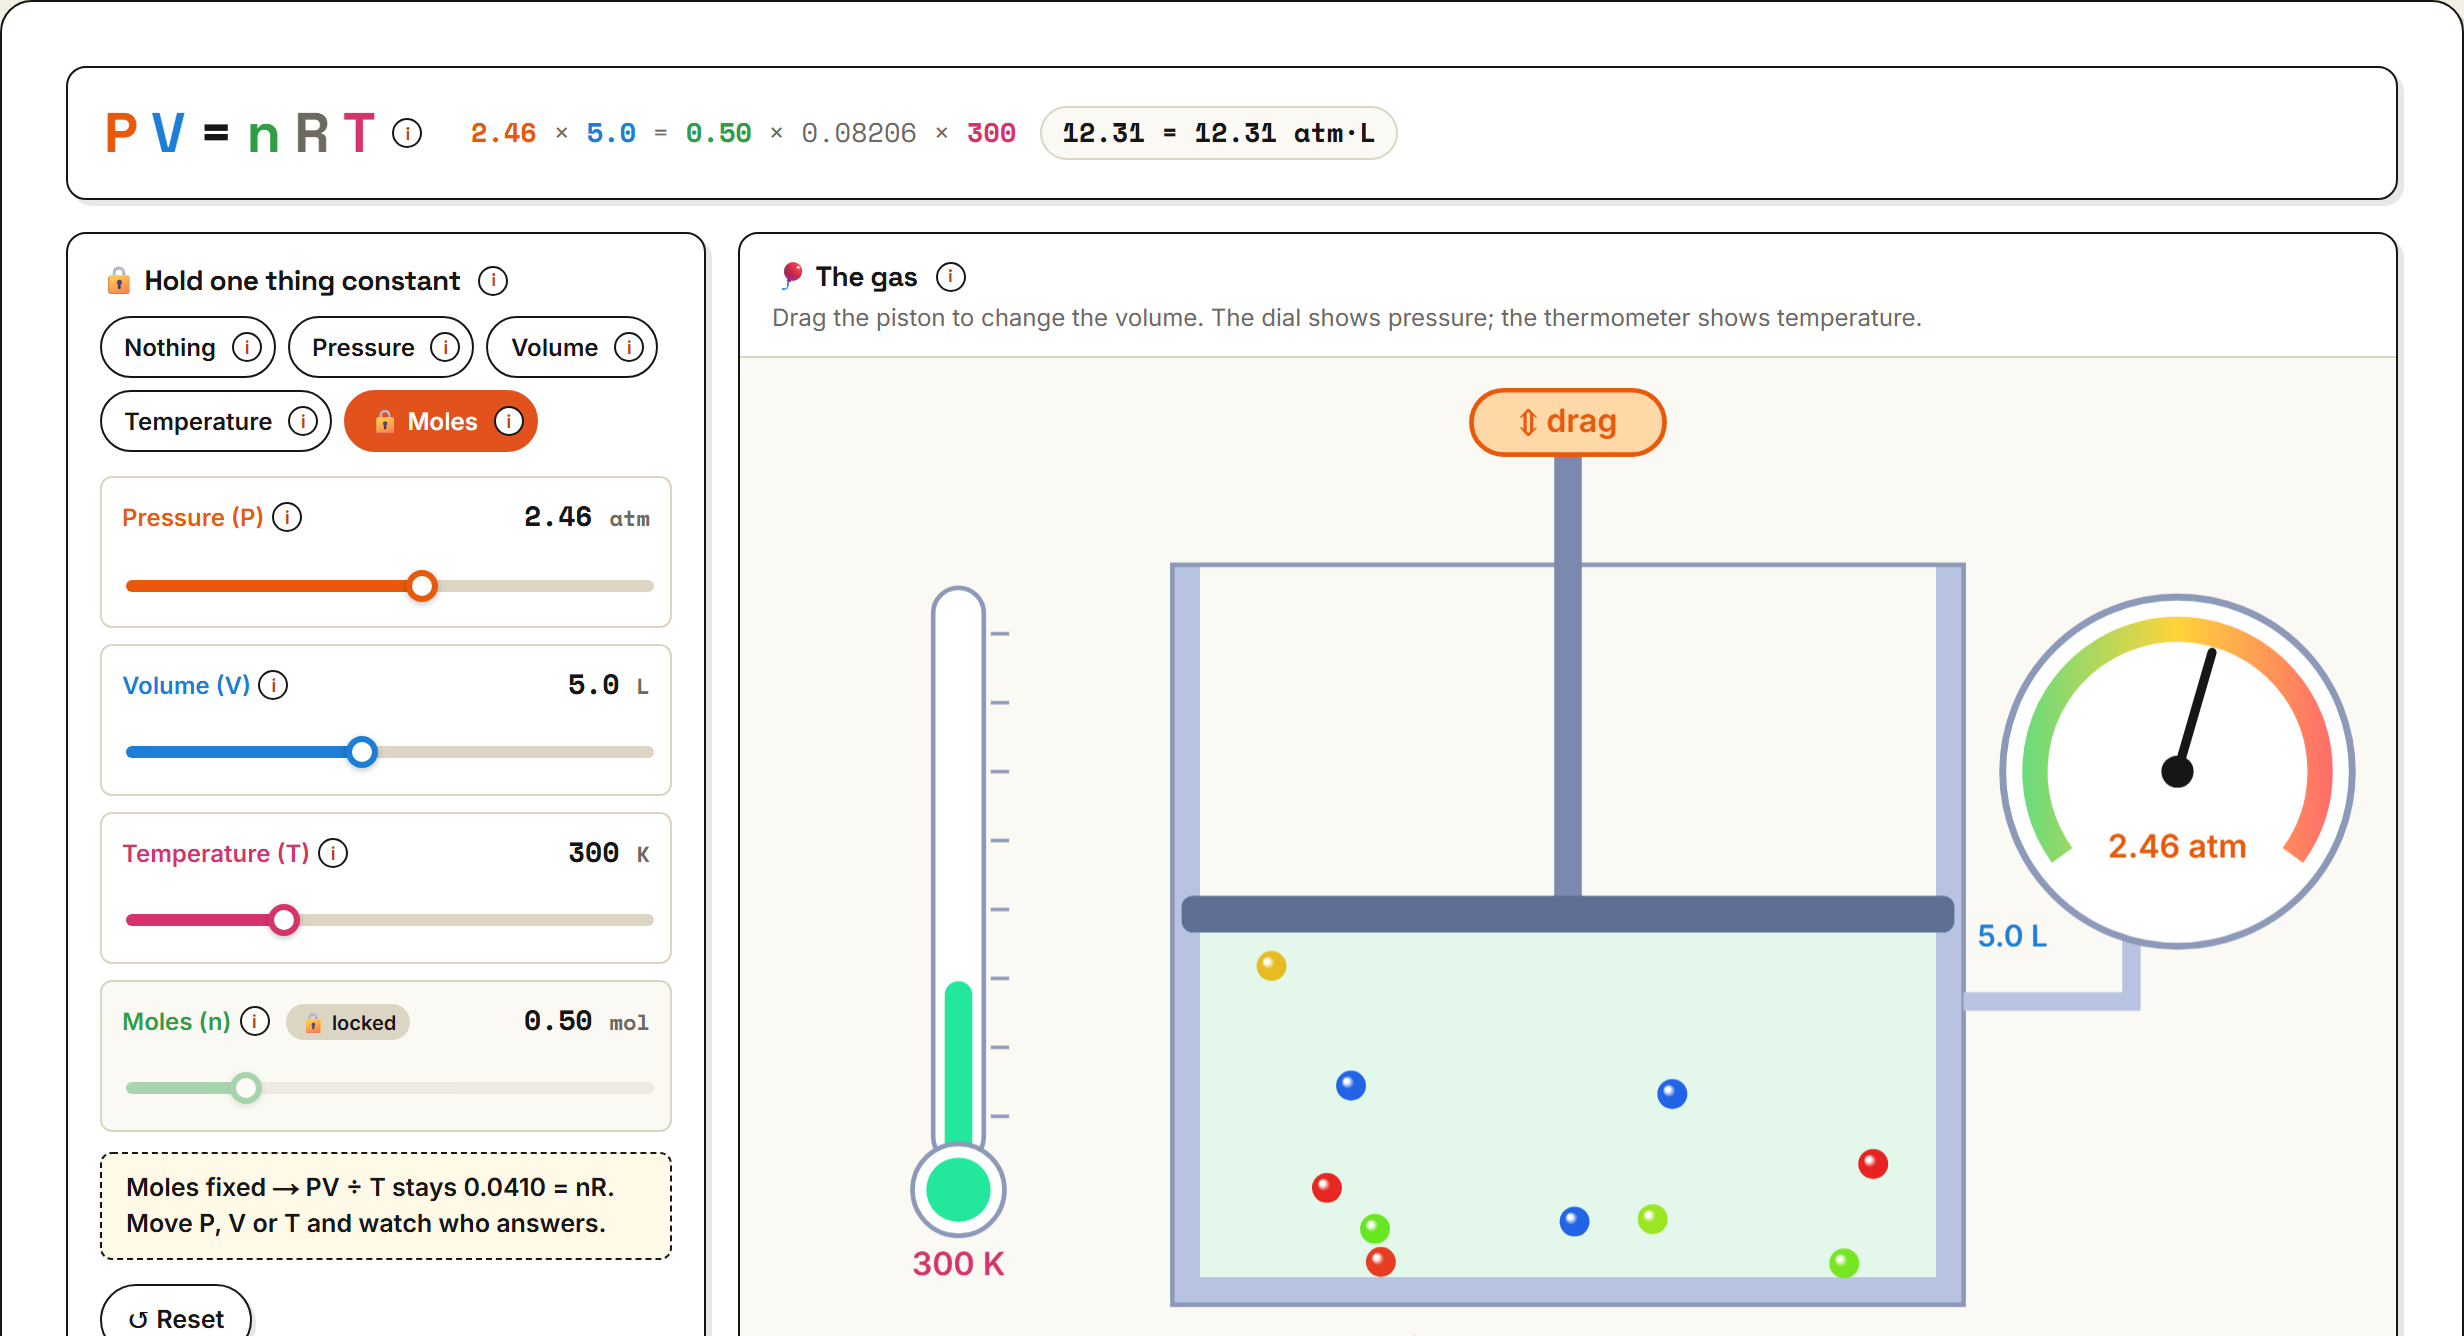Open info icon next to Volume (V) label
The height and width of the screenshot is (1336, 2464).
click(x=273, y=685)
